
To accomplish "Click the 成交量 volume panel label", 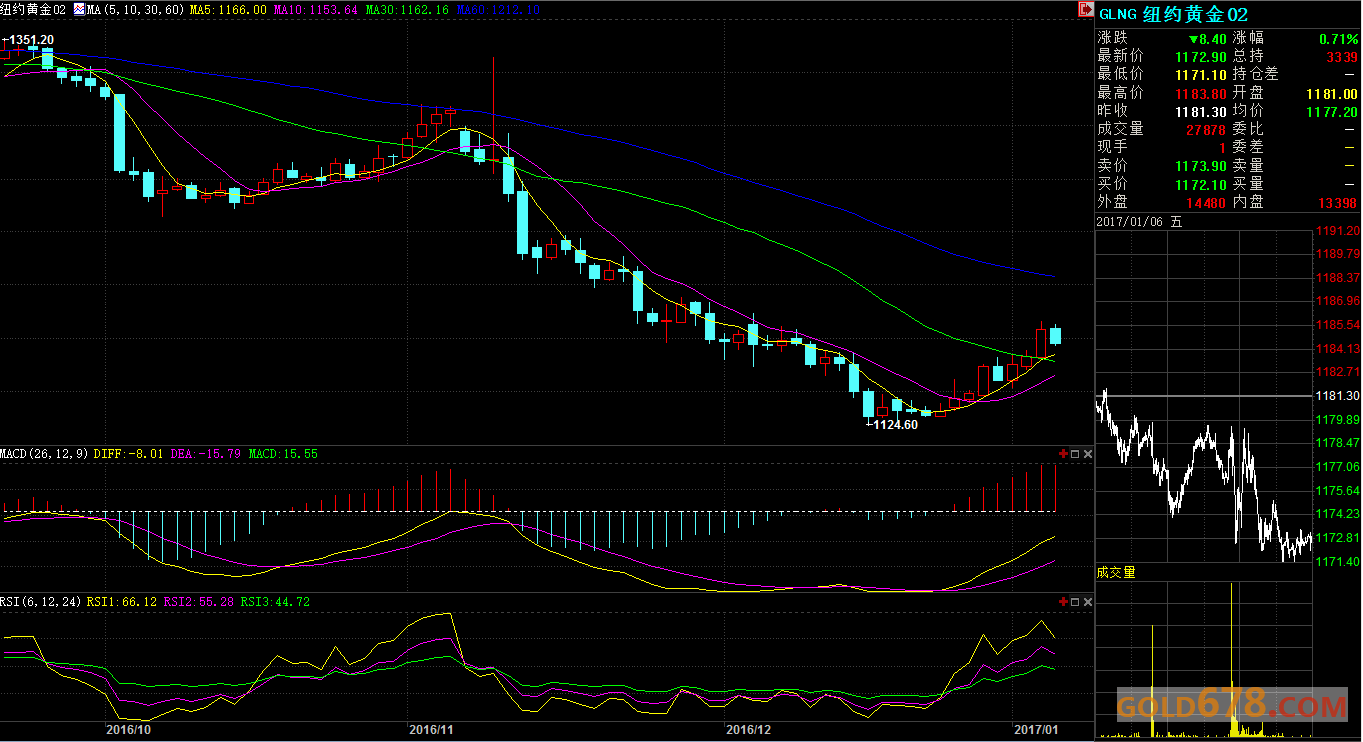I will 1116,573.
